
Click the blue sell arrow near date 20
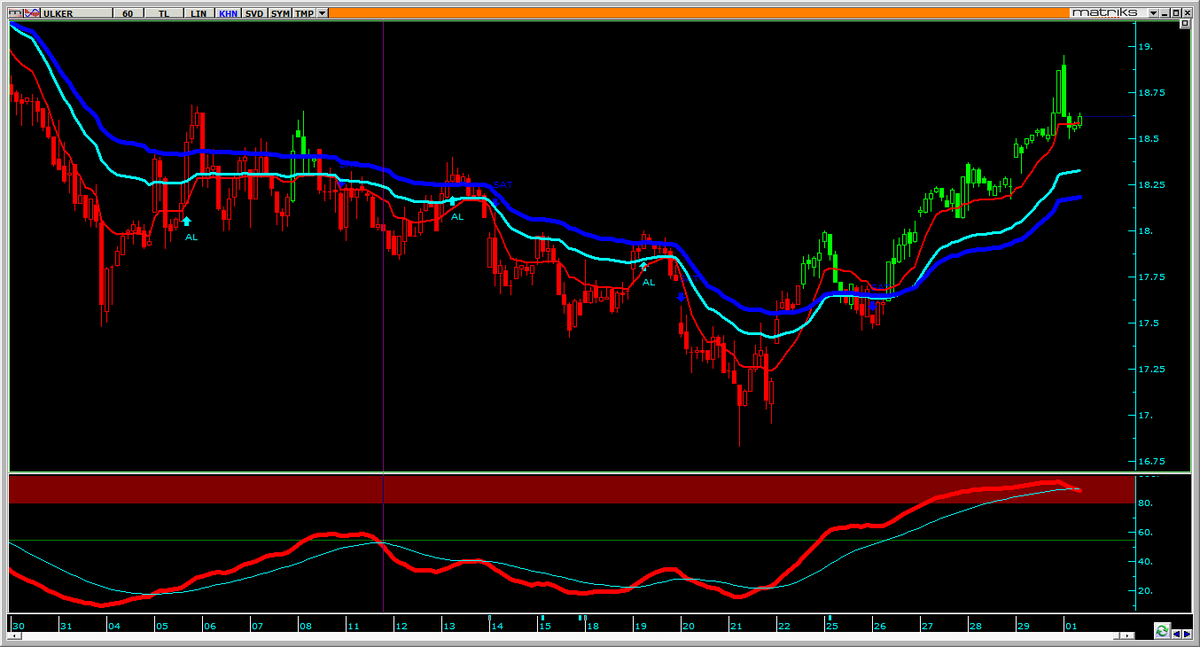pyautogui.click(x=681, y=297)
